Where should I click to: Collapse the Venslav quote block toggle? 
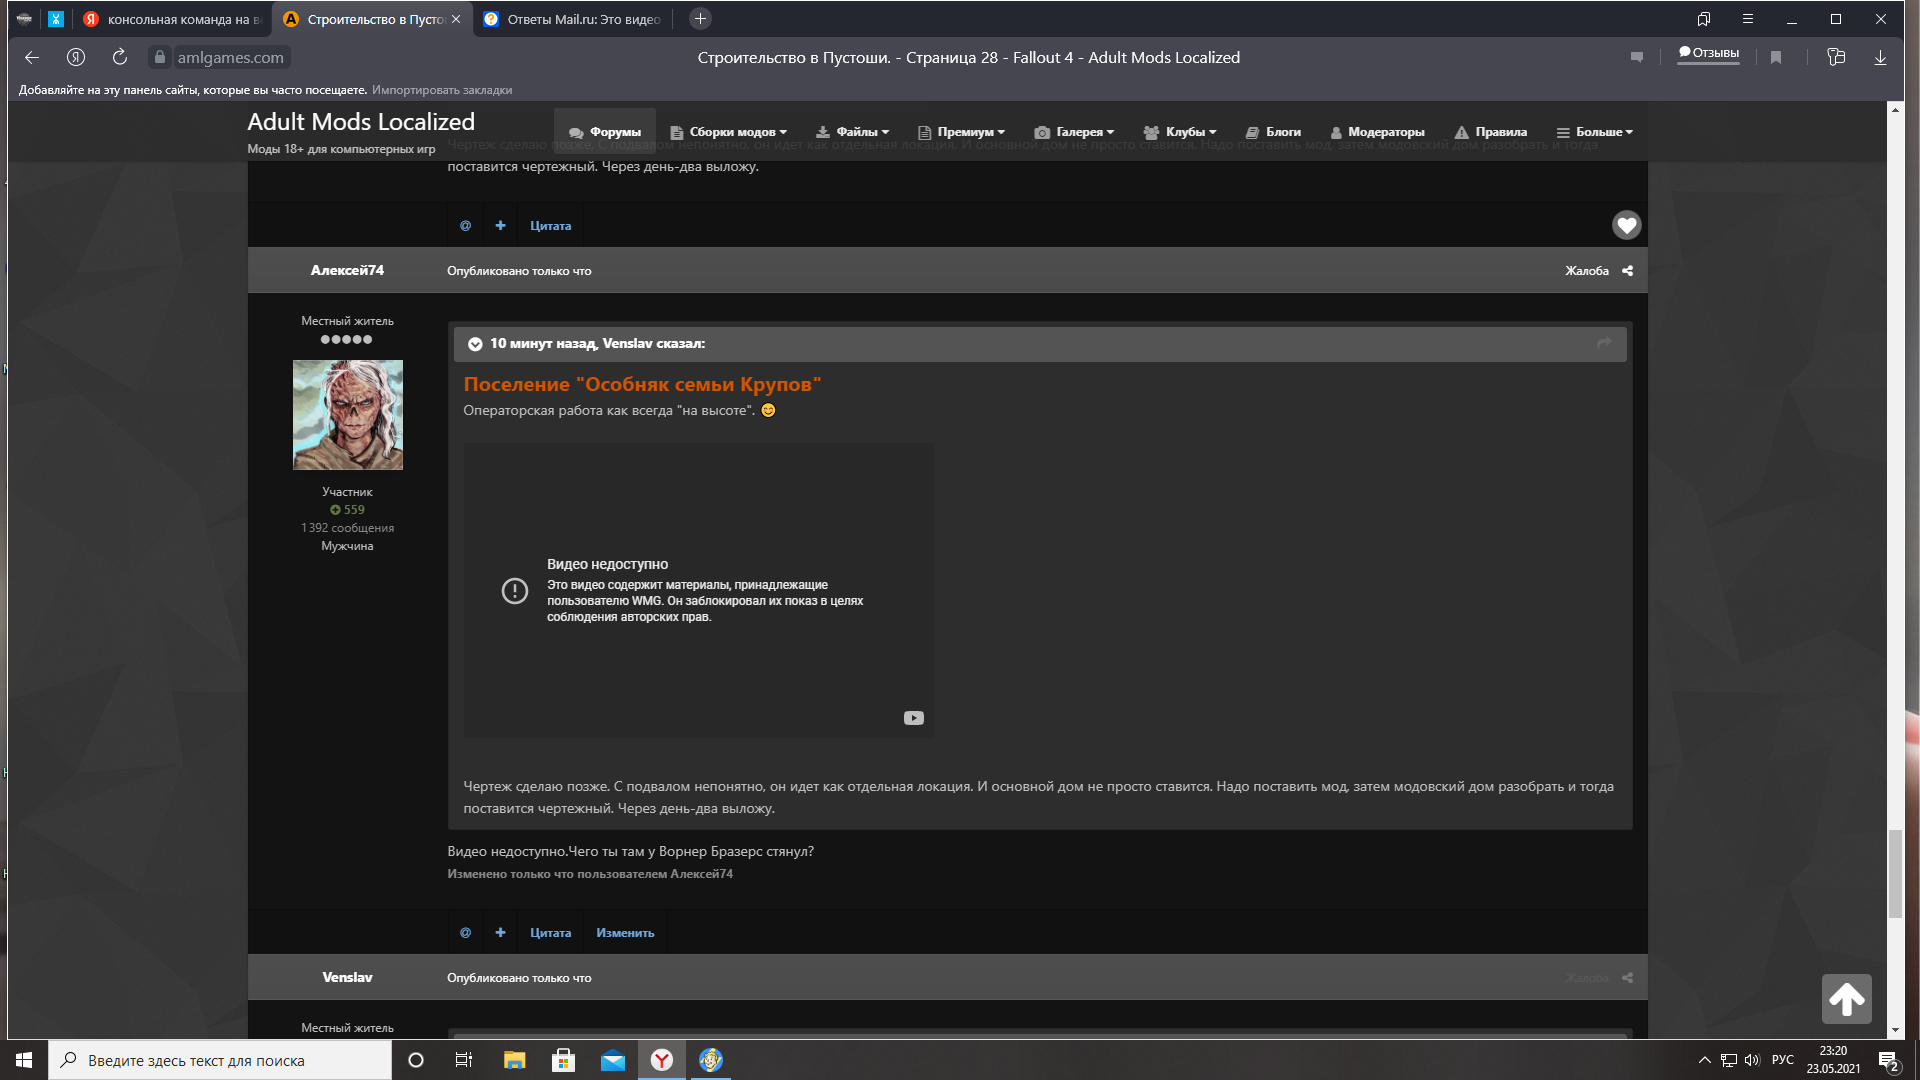pos(475,344)
